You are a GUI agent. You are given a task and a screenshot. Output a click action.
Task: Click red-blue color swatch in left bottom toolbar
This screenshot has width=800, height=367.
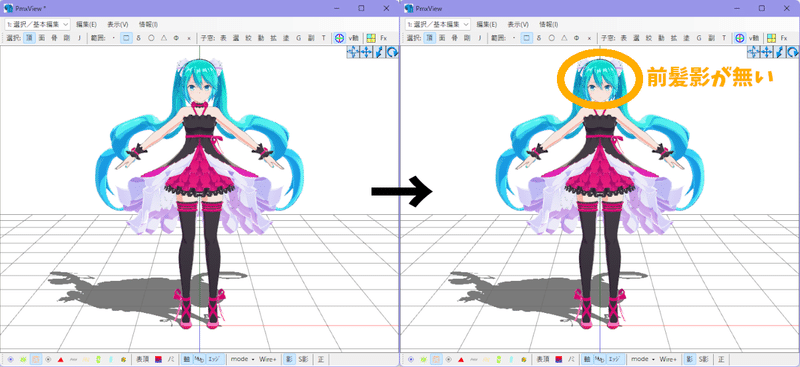[x=158, y=359]
